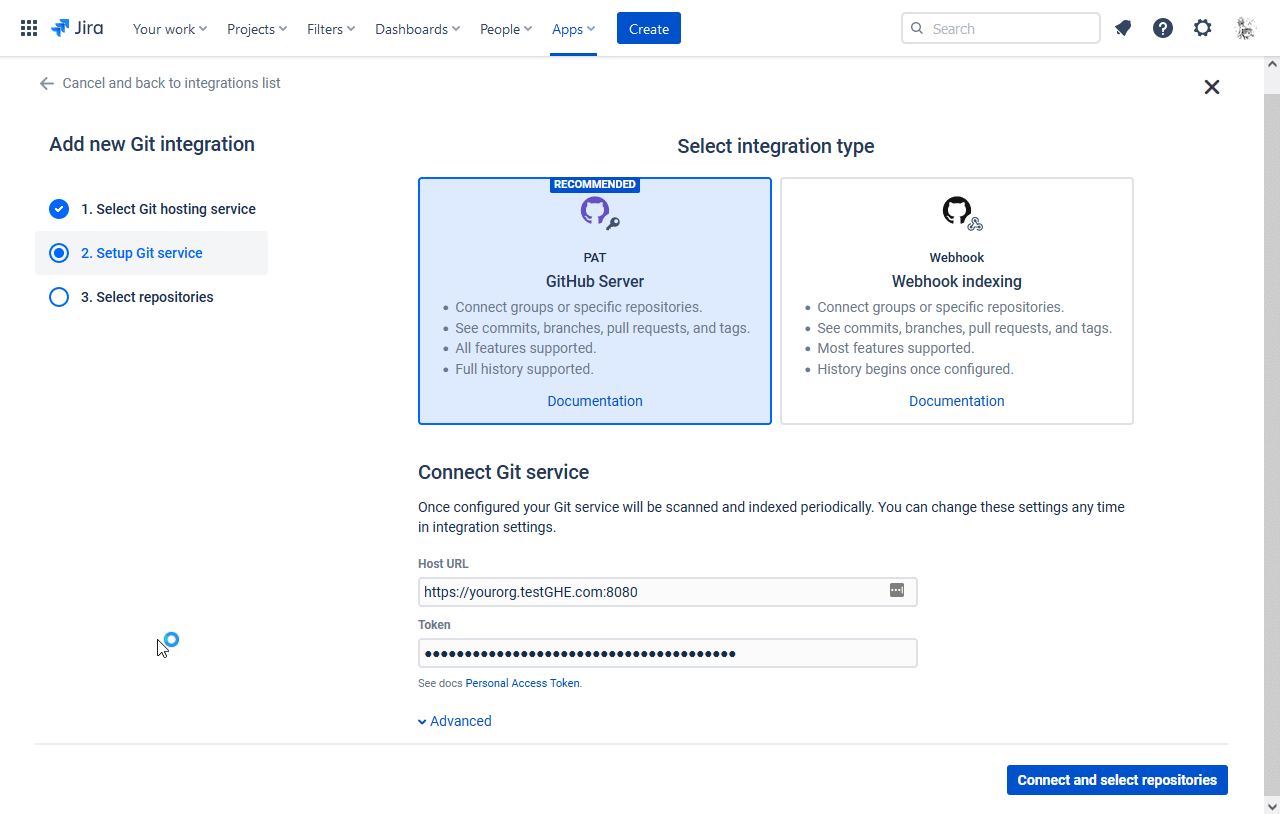The image size is (1280, 814).
Task: Close the integration wizard with X
Action: coord(1212,87)
